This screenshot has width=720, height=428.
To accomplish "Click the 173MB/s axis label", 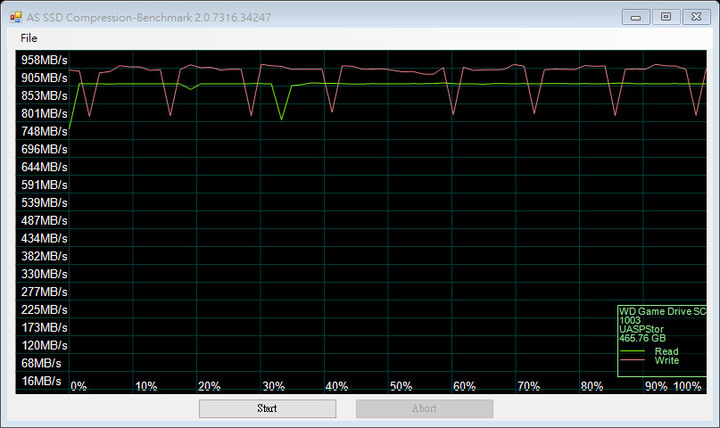I will tap(44, 328).
